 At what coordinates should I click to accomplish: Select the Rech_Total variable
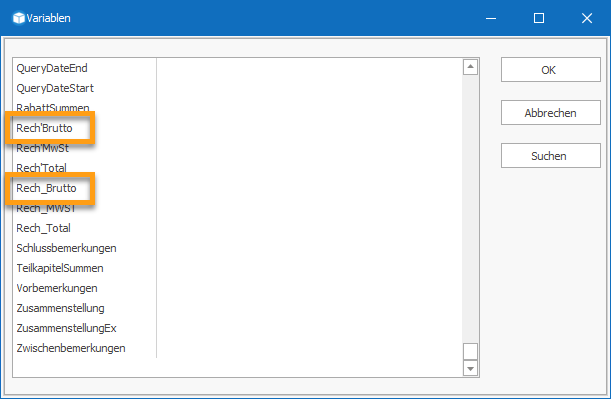point(43,228)
